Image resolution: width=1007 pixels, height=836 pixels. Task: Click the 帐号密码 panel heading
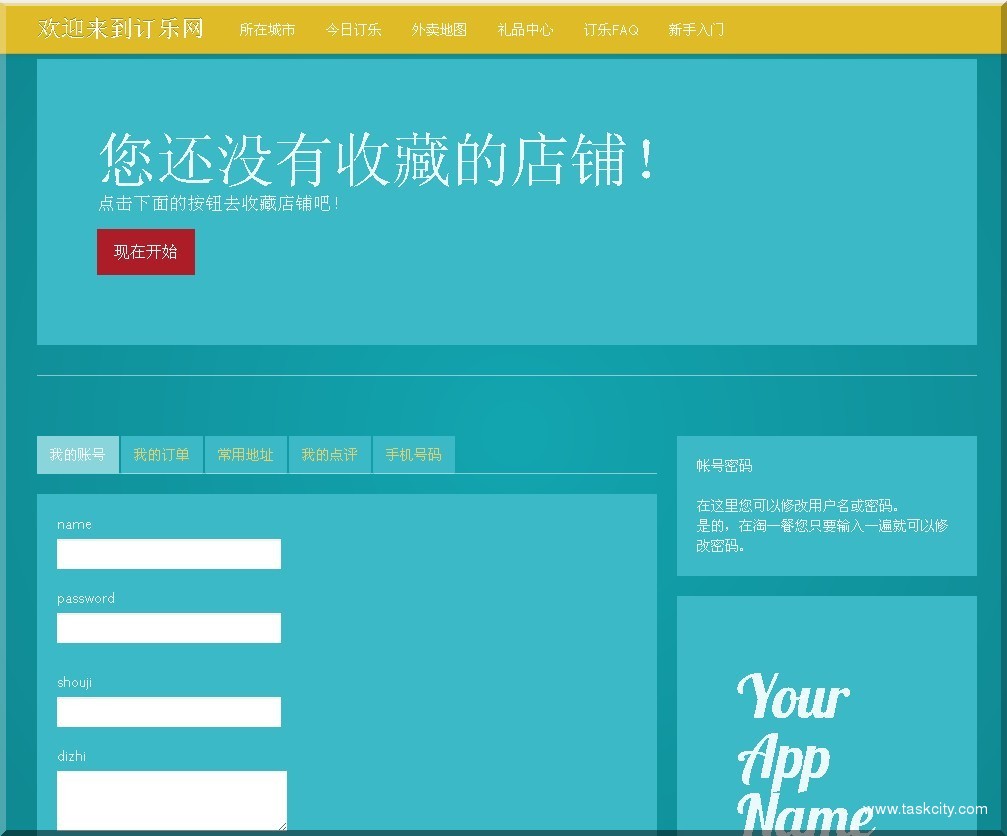coord(724,466)
